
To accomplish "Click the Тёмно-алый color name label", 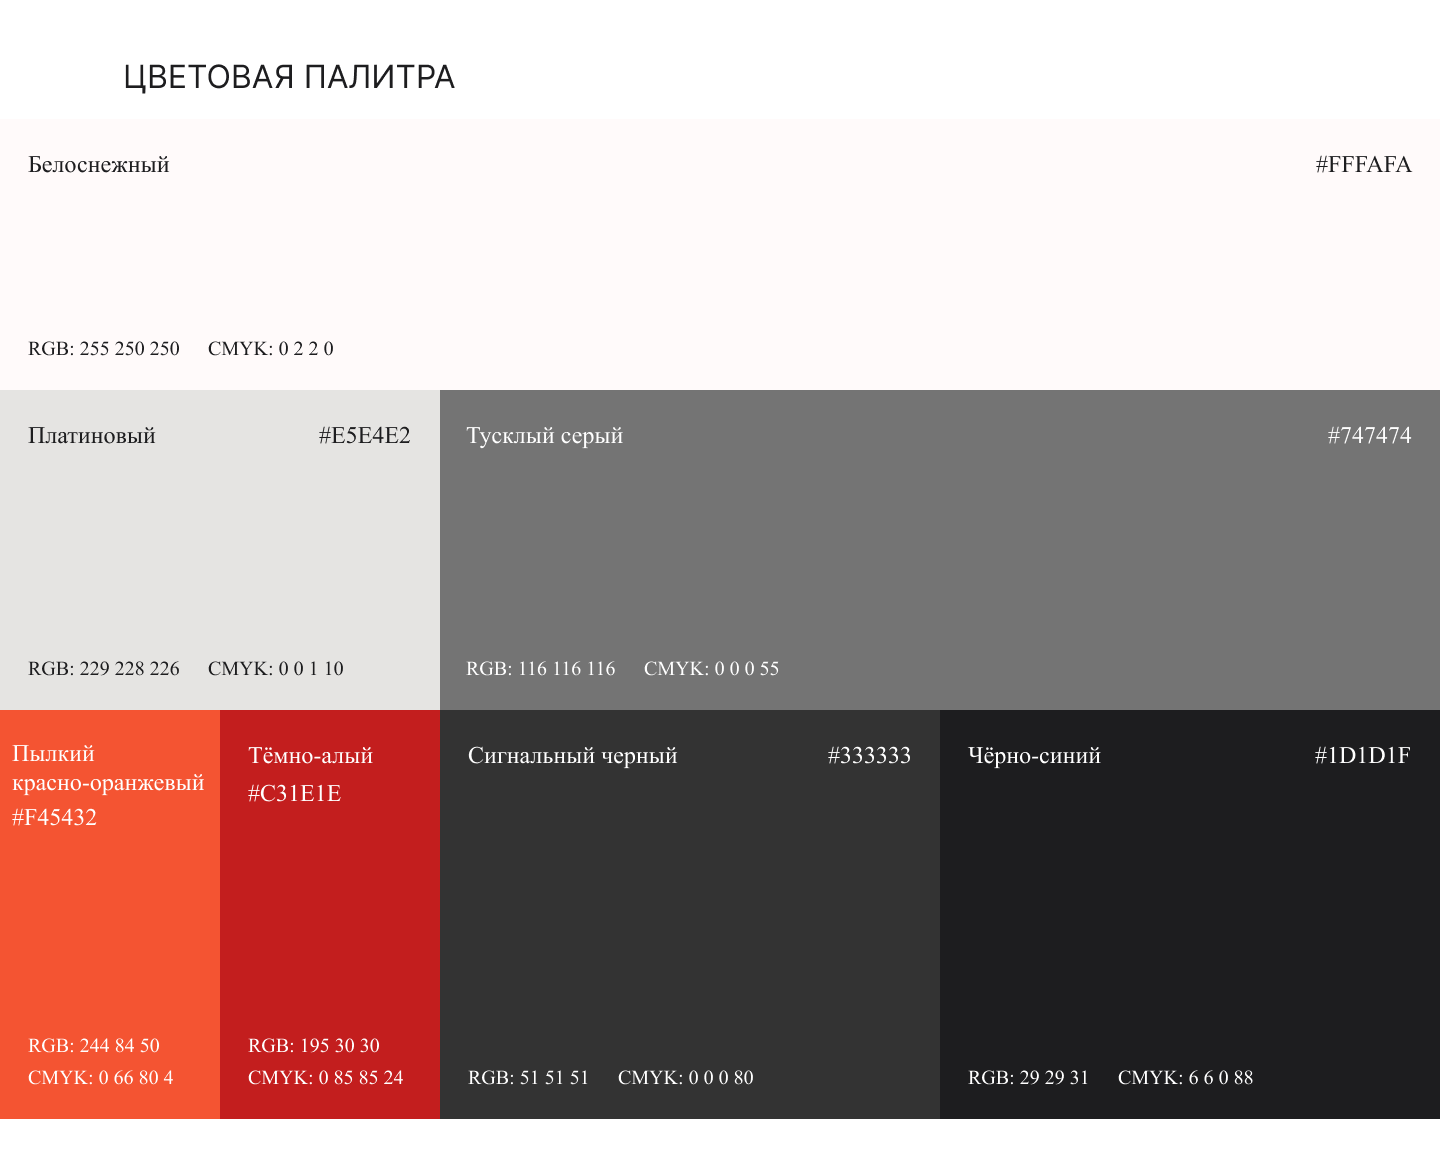I will pyautogui.click(x=310, y=756).
